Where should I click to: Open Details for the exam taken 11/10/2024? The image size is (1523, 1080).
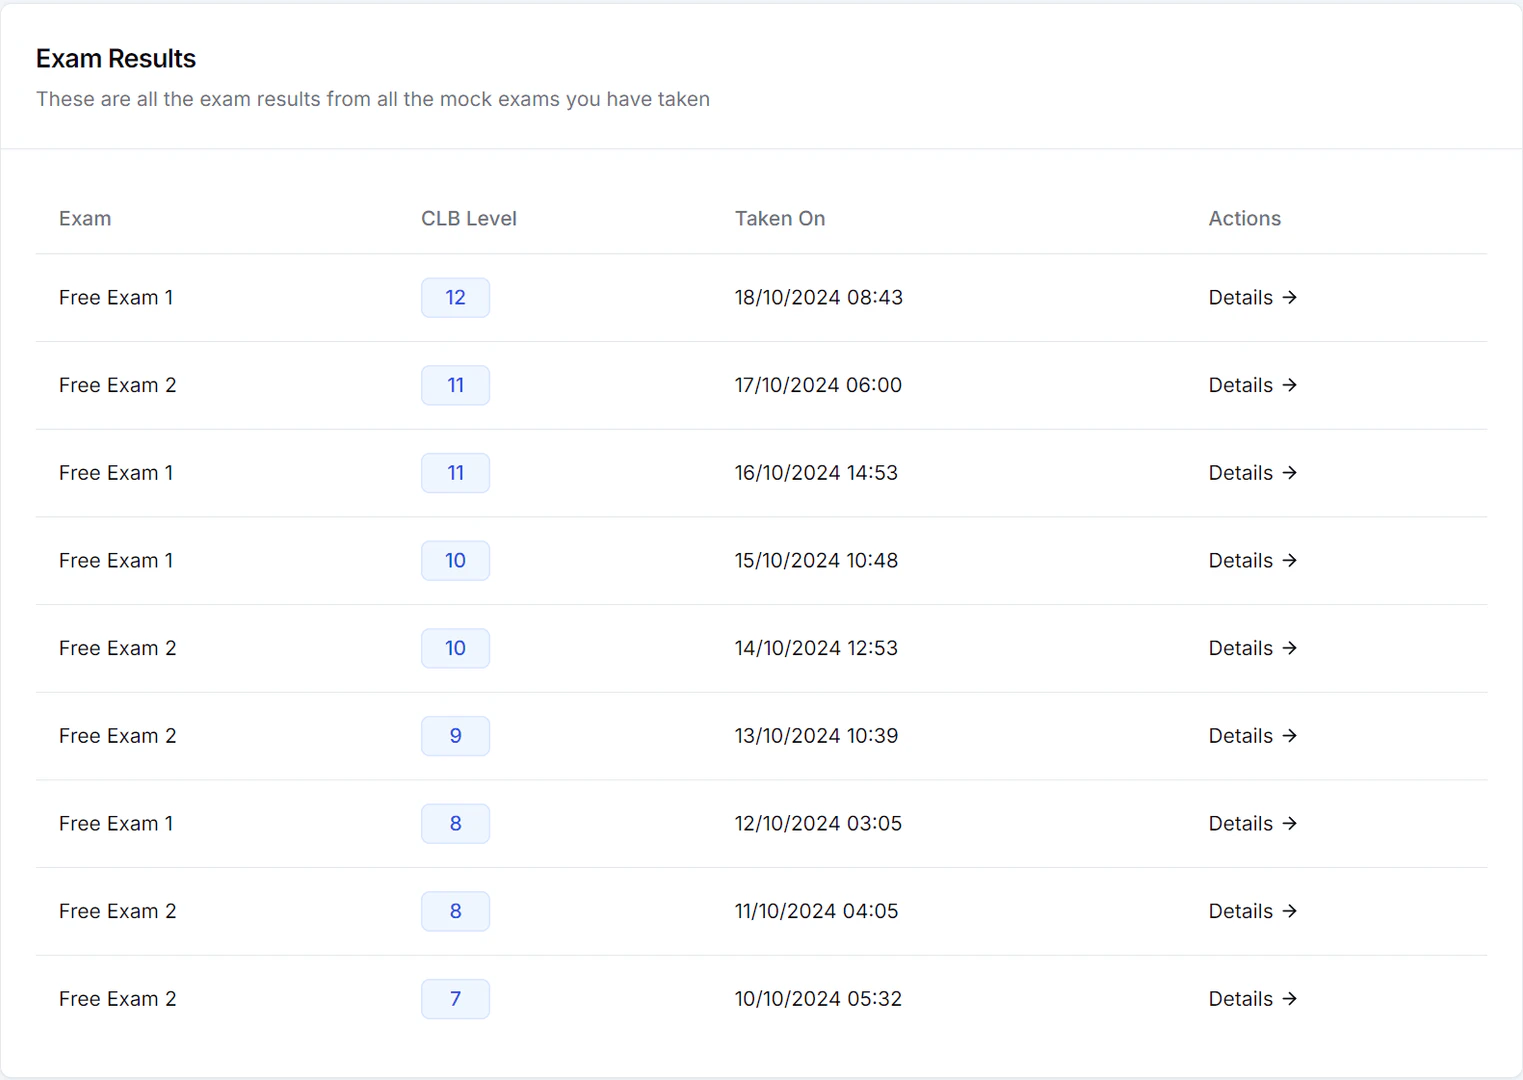click(1240, 911)
